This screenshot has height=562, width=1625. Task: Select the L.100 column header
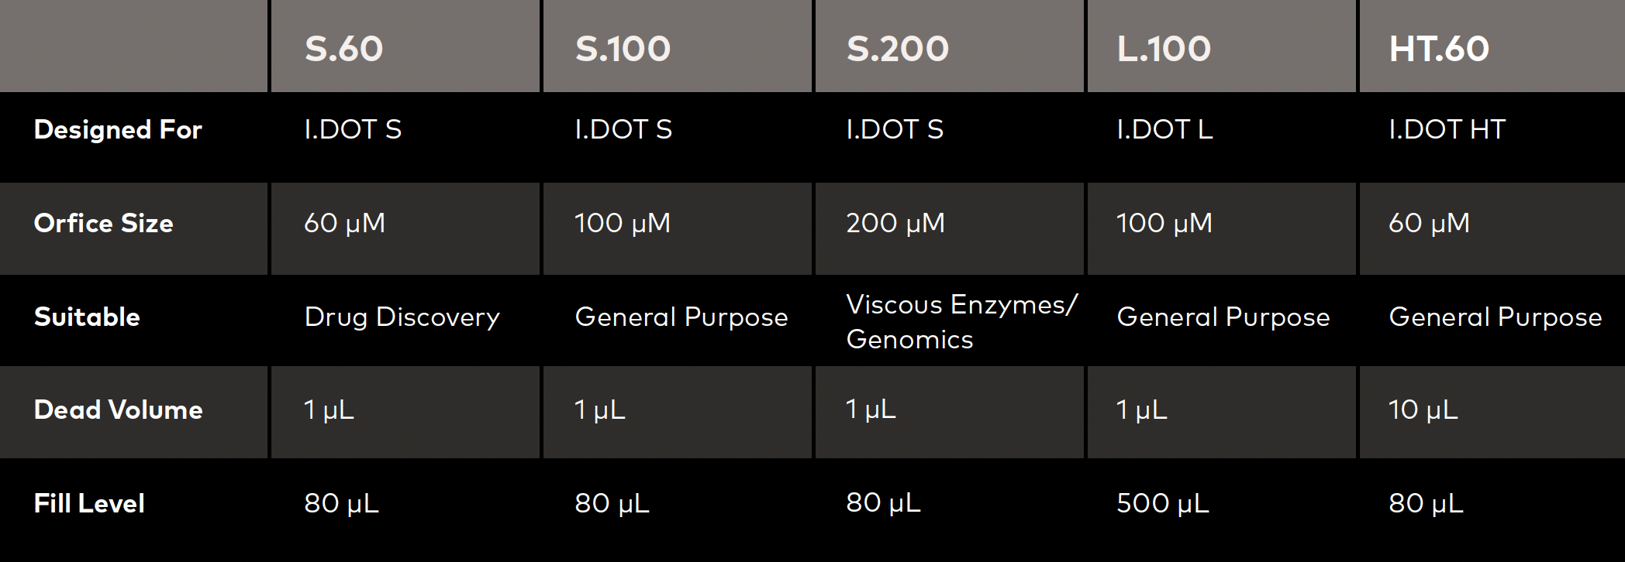coord(1163,49)
